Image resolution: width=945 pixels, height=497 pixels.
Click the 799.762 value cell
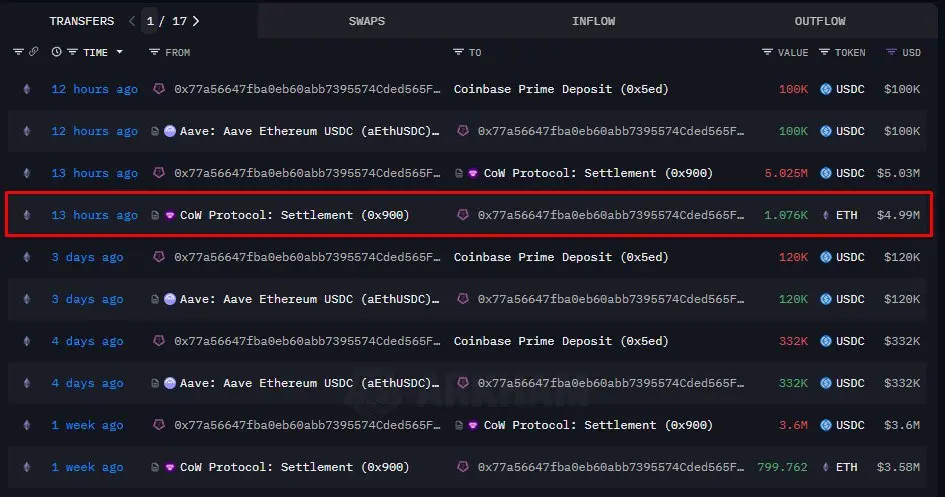[x=782, y=467]
